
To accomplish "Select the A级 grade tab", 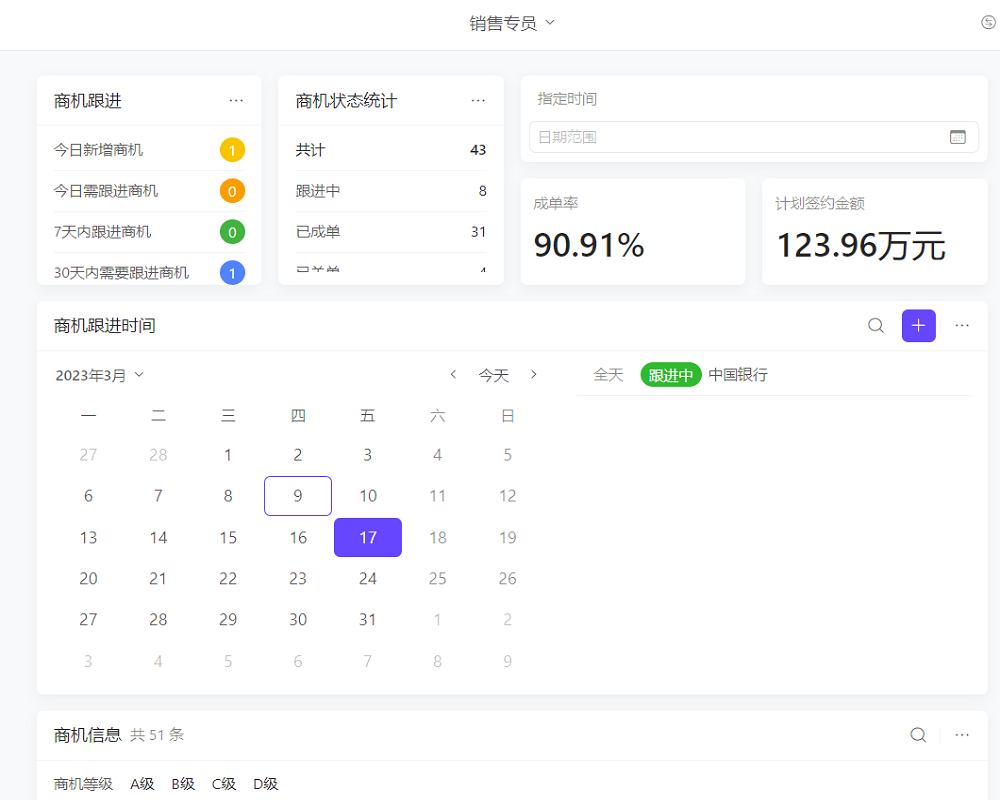I will click(x=141, y=784).
